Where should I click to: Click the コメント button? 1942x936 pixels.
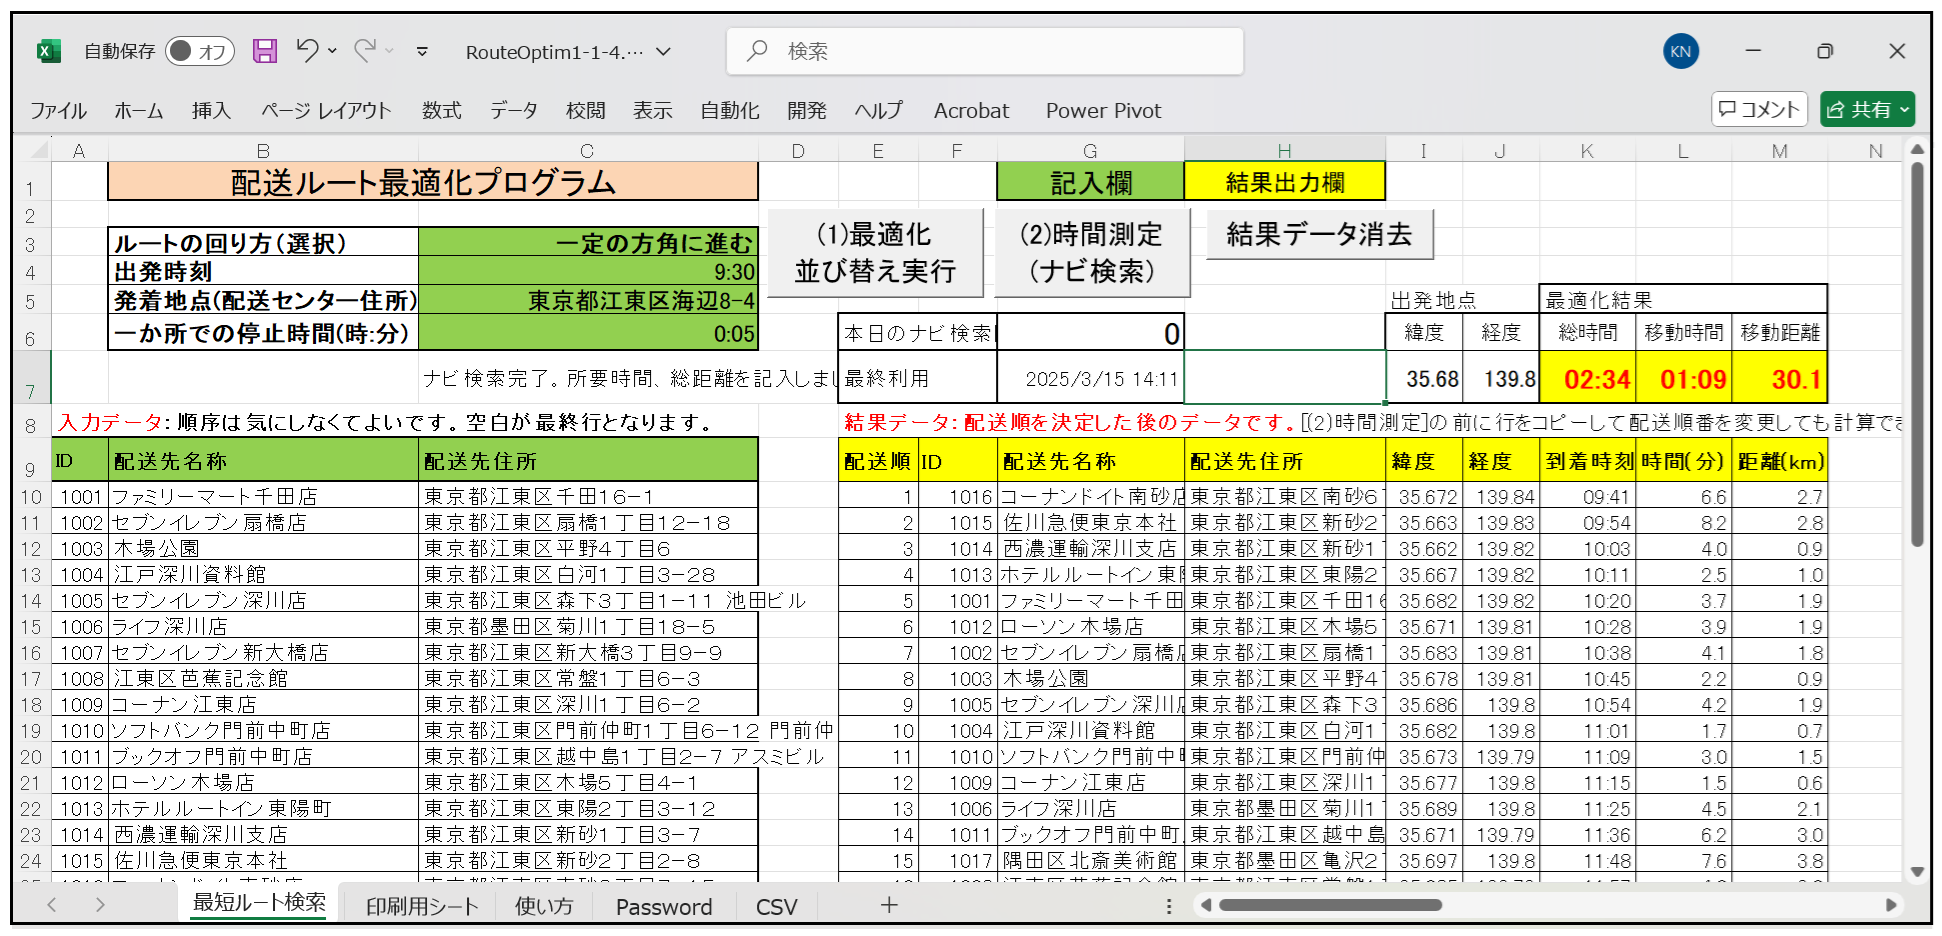[1760, 109]
